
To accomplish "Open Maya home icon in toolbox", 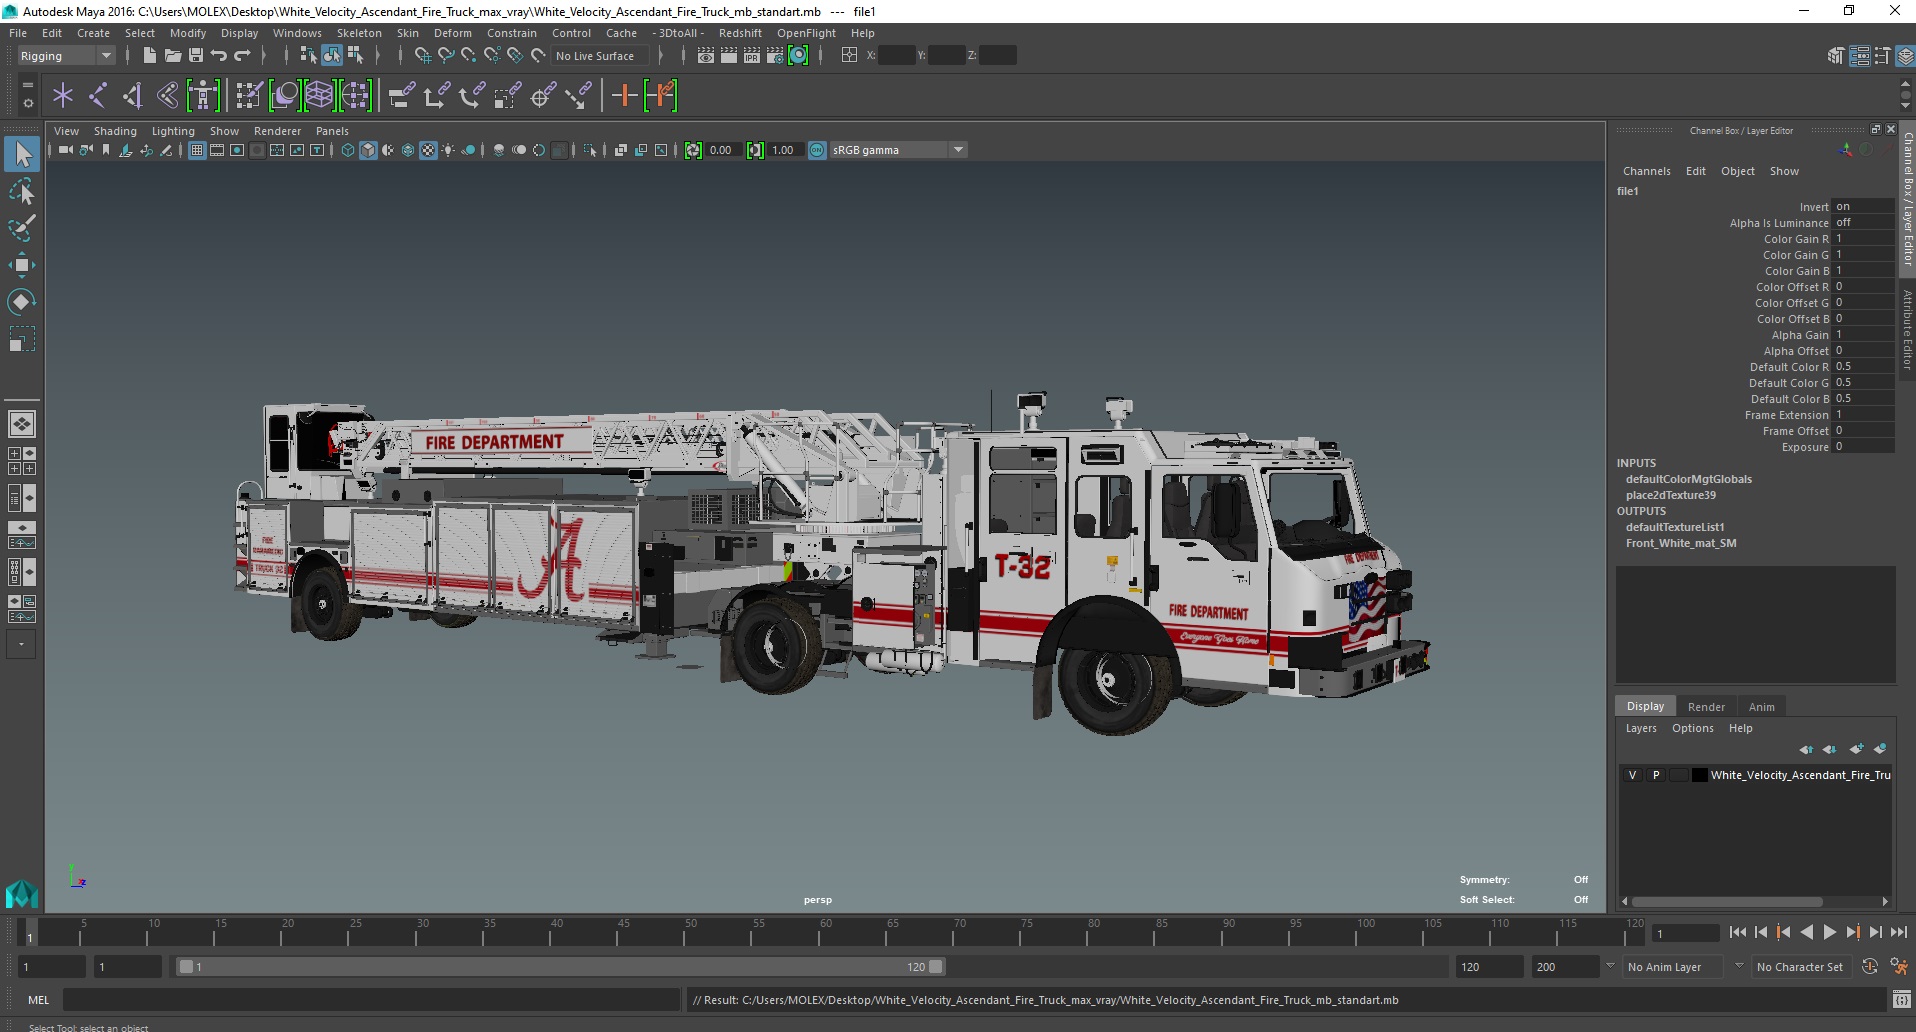I will click(x=22, y=893).
